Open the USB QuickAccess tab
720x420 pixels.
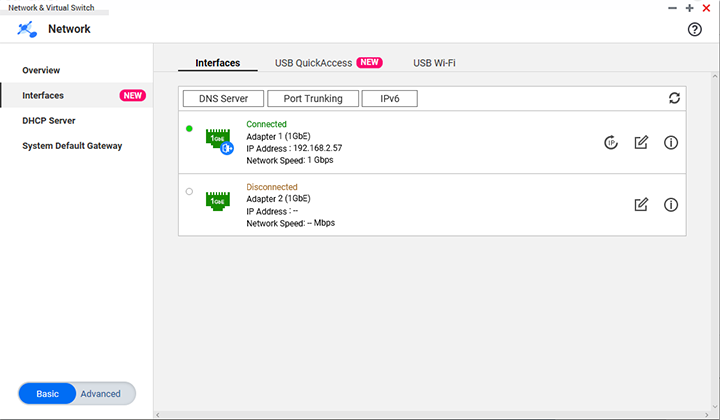(313, 63)
